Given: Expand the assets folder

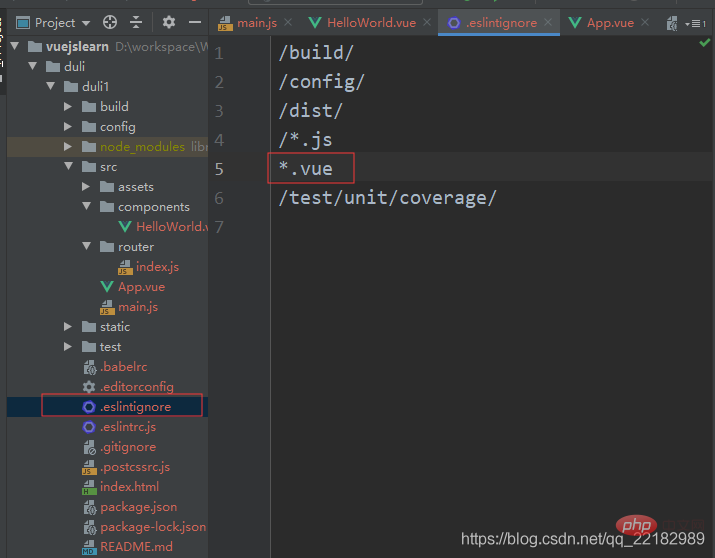Looking at the screenshot, I should (x=86, y=186).
